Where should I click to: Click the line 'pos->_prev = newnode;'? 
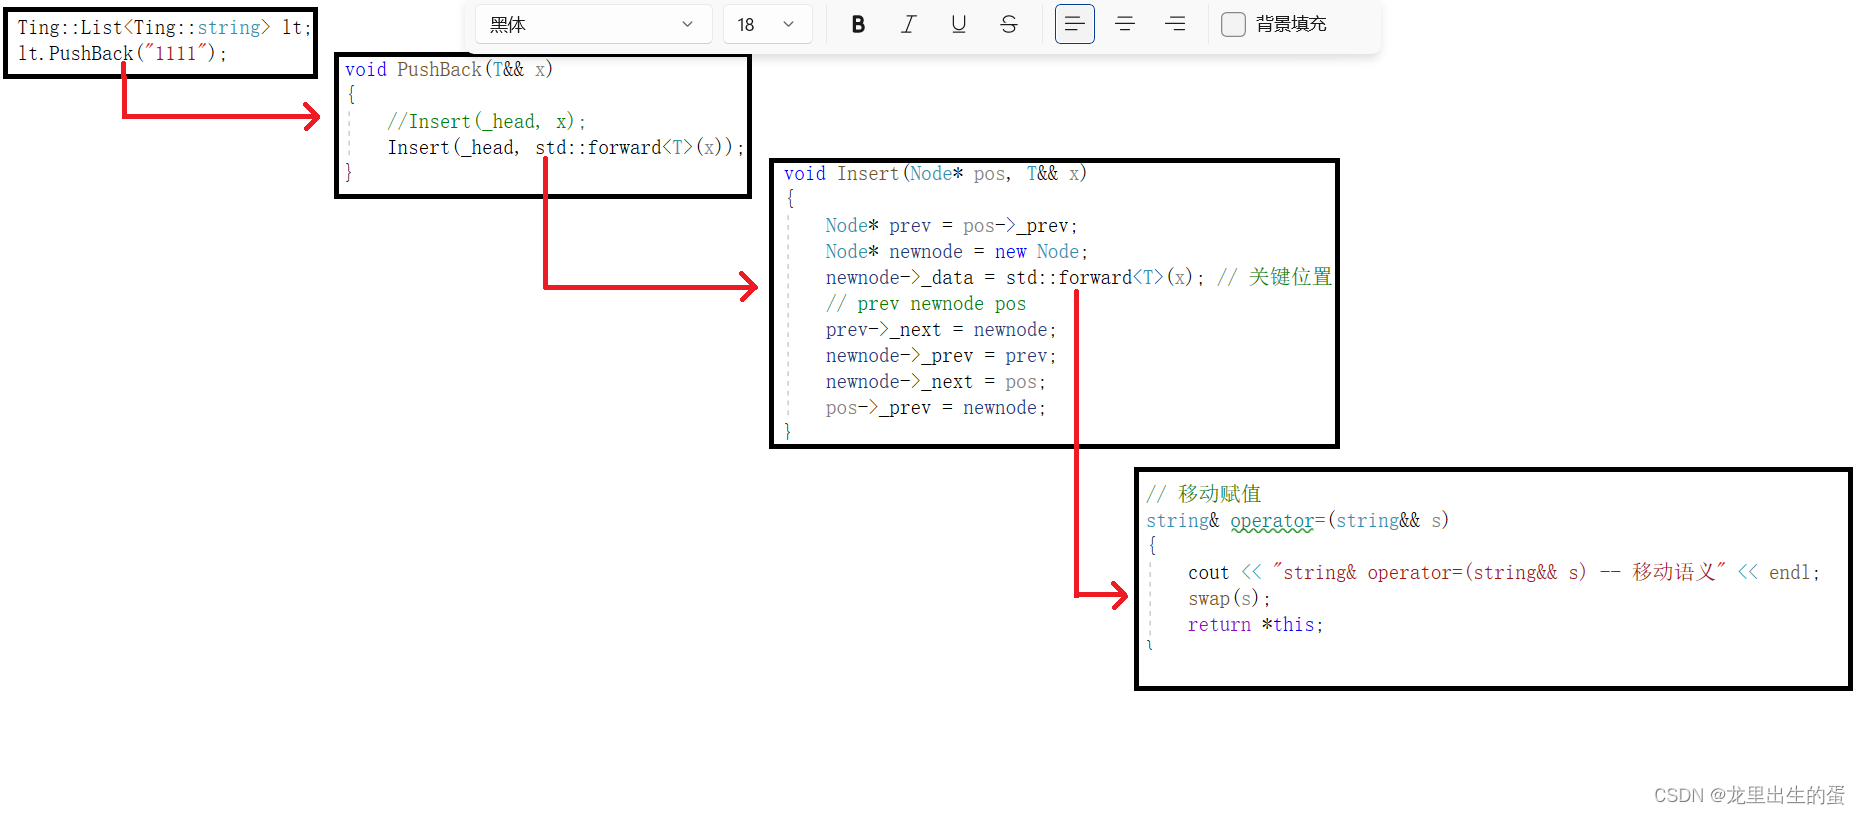[x=935, y=408]
